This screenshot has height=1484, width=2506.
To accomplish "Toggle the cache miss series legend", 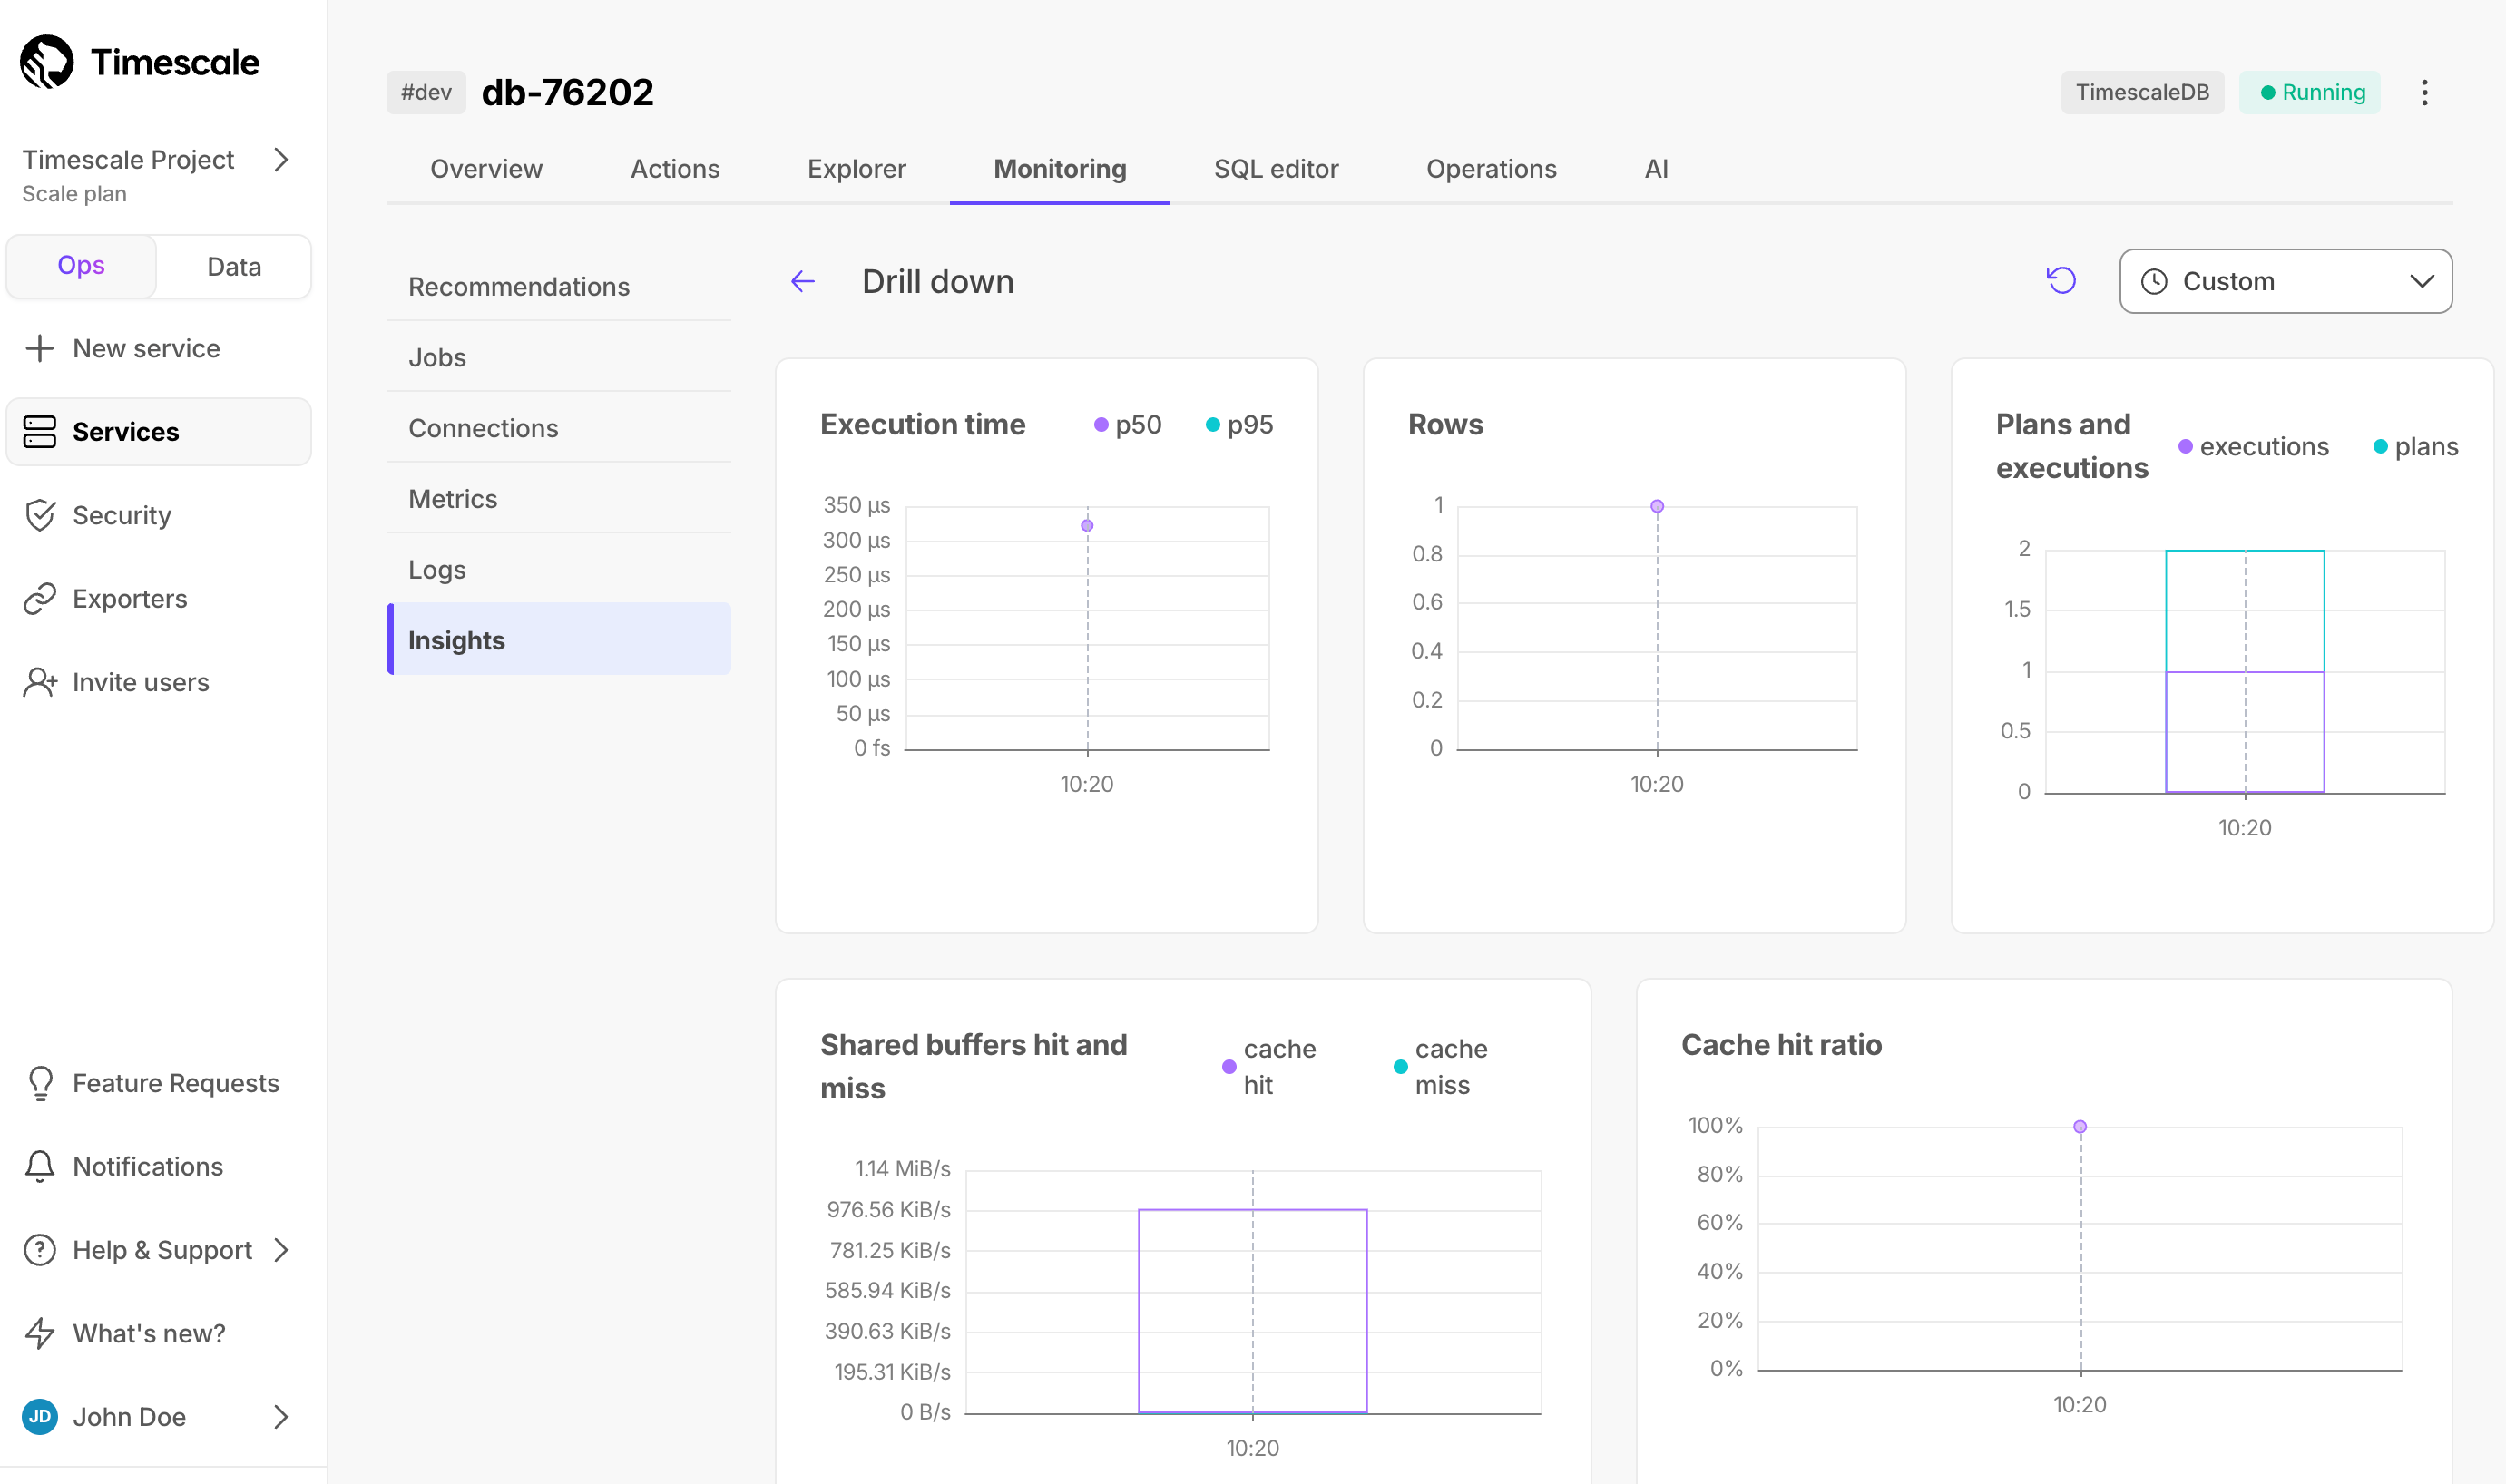I will pyautogui.click(x=1441, y=1067).
